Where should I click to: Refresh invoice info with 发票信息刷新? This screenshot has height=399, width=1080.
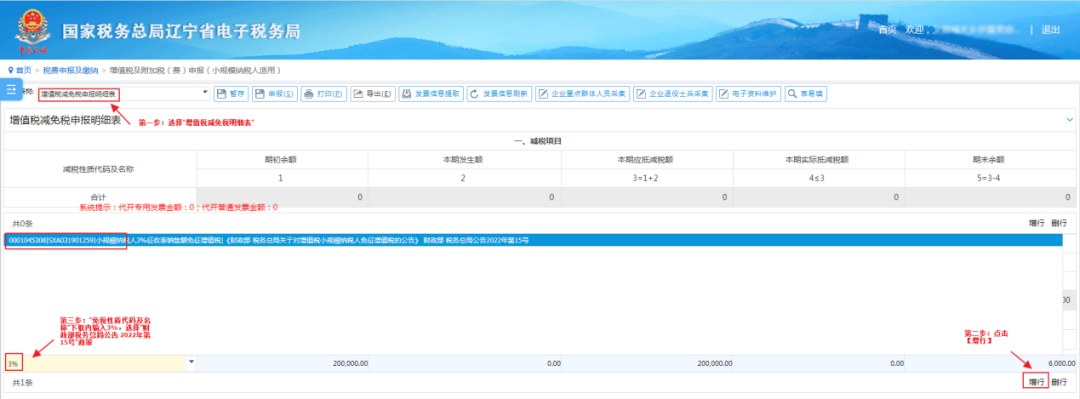click(x=499, y=94)
